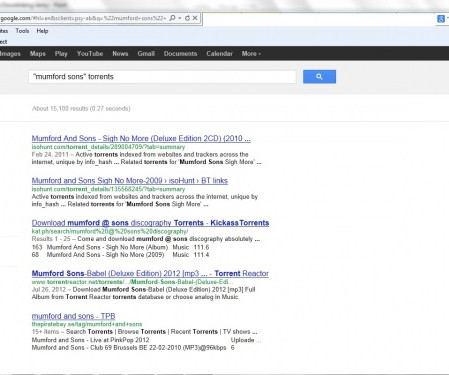Open result Mumford and Sons Sigh No More-2009 isoHunt
Viewport: 449px width, 375px height.
coord(130,181)
